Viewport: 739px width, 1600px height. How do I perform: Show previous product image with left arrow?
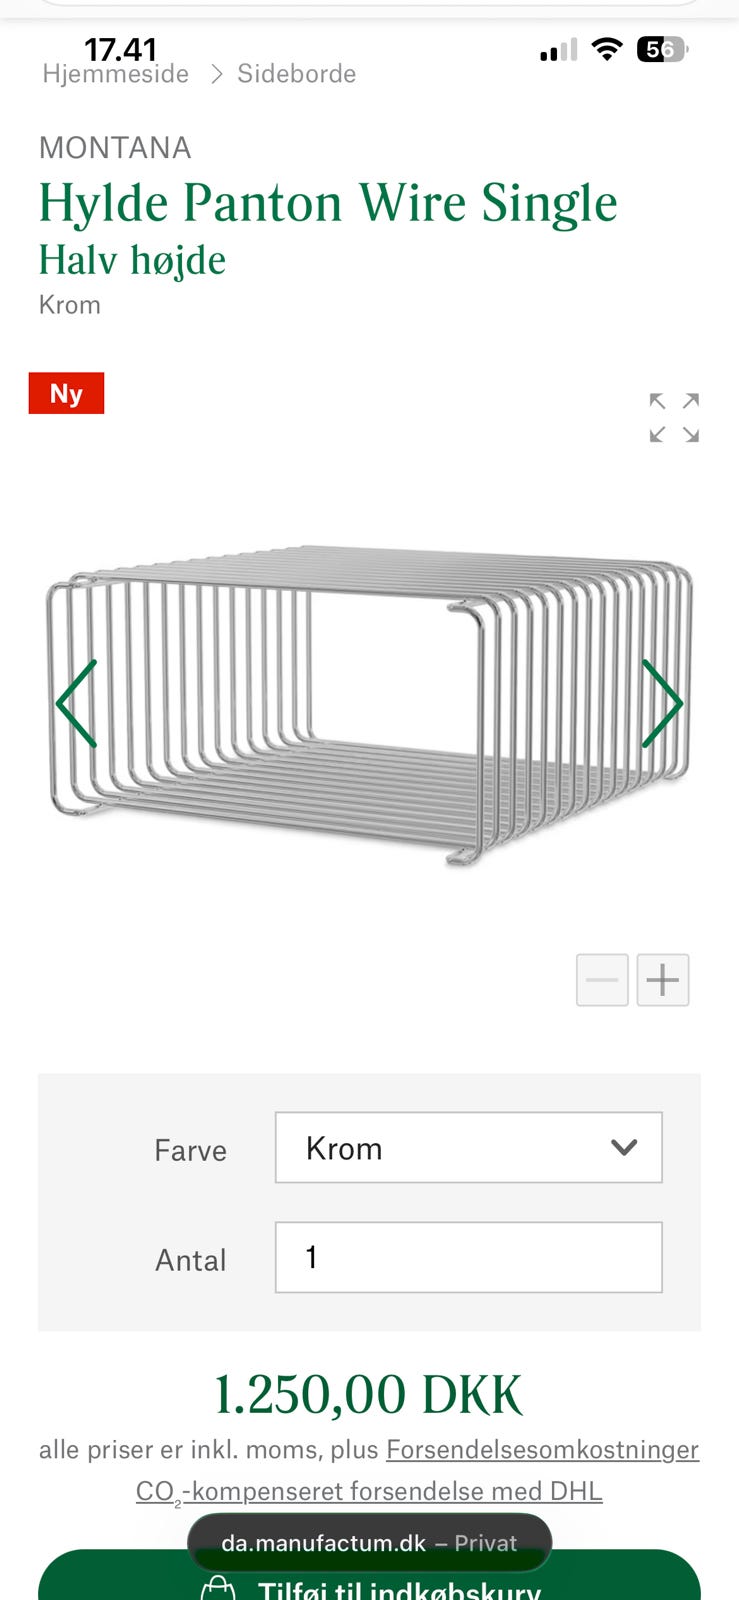click(x=77, y=704)
